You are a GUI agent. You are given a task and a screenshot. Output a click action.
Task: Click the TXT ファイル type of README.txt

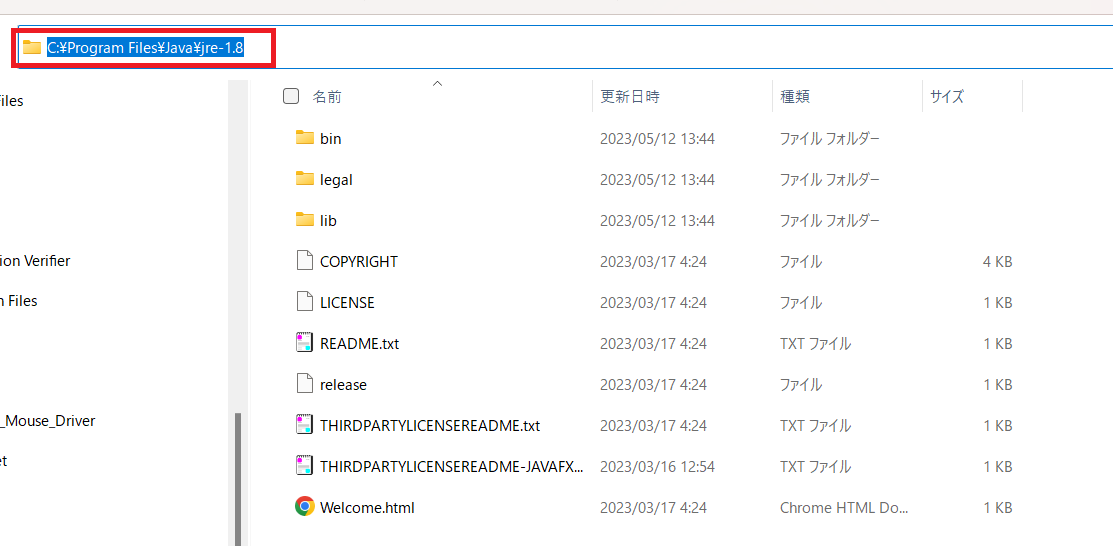pos(816,344)
